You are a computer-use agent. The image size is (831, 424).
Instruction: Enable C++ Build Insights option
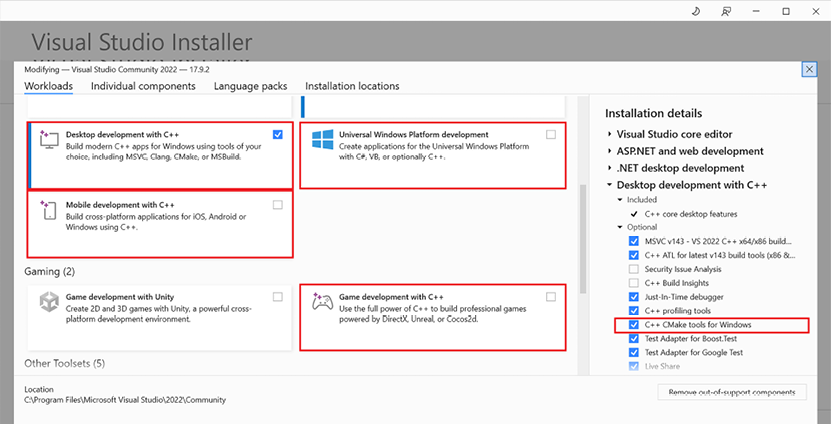click(633, 283)
